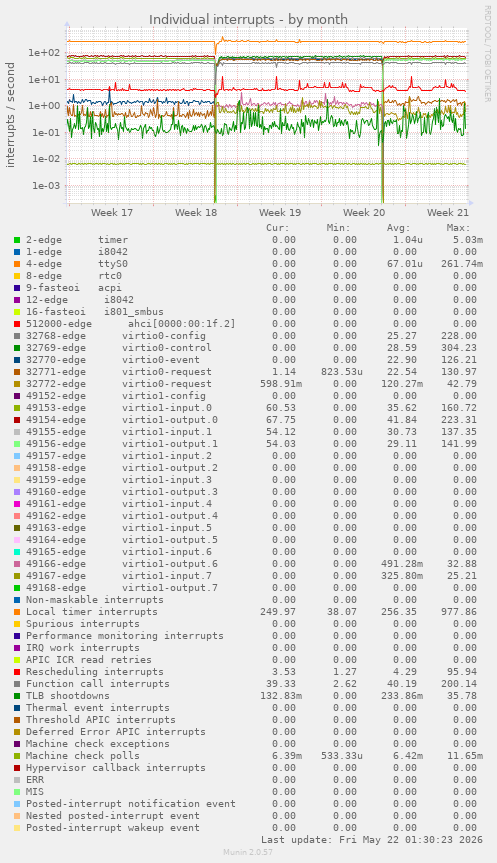Click the graph title Individual interrupts - by month
497x863 pixels.
pyautogui.click(x=248, y=19)
